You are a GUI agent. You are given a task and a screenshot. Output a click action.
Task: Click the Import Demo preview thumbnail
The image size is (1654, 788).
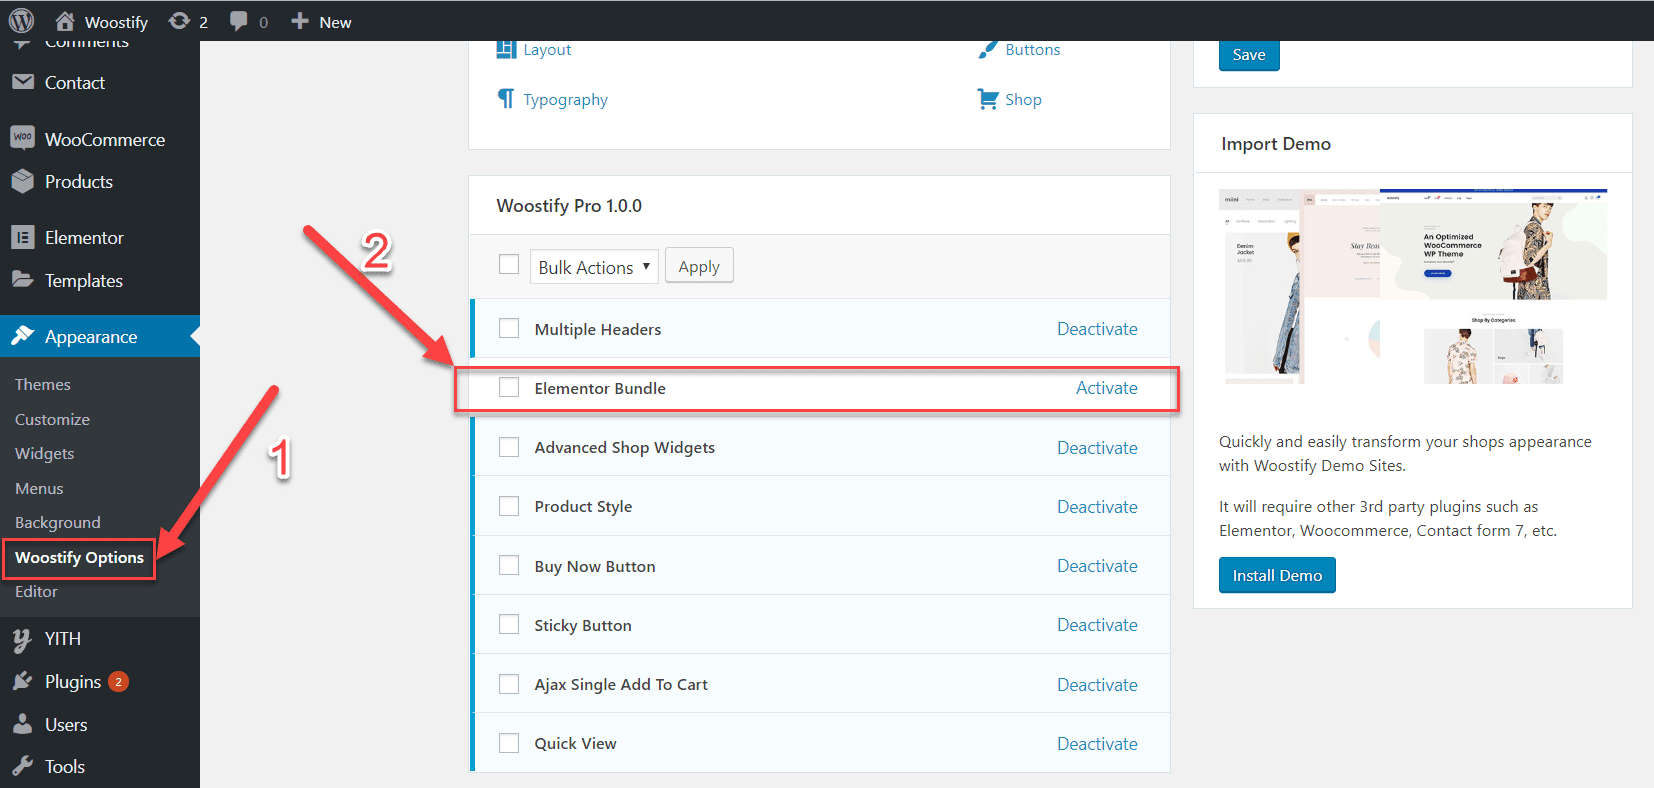[1412, 286]
